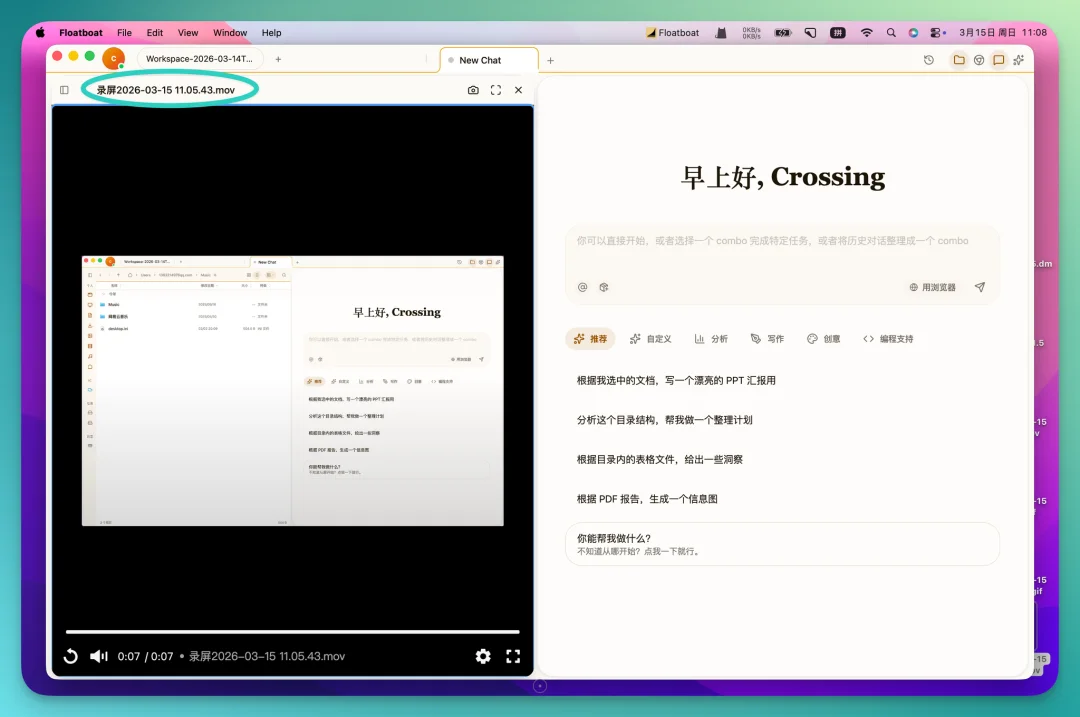Screen dimensions: 1080x717
Task: Send the message with the paper plane icon
Action: coord(978,287)
